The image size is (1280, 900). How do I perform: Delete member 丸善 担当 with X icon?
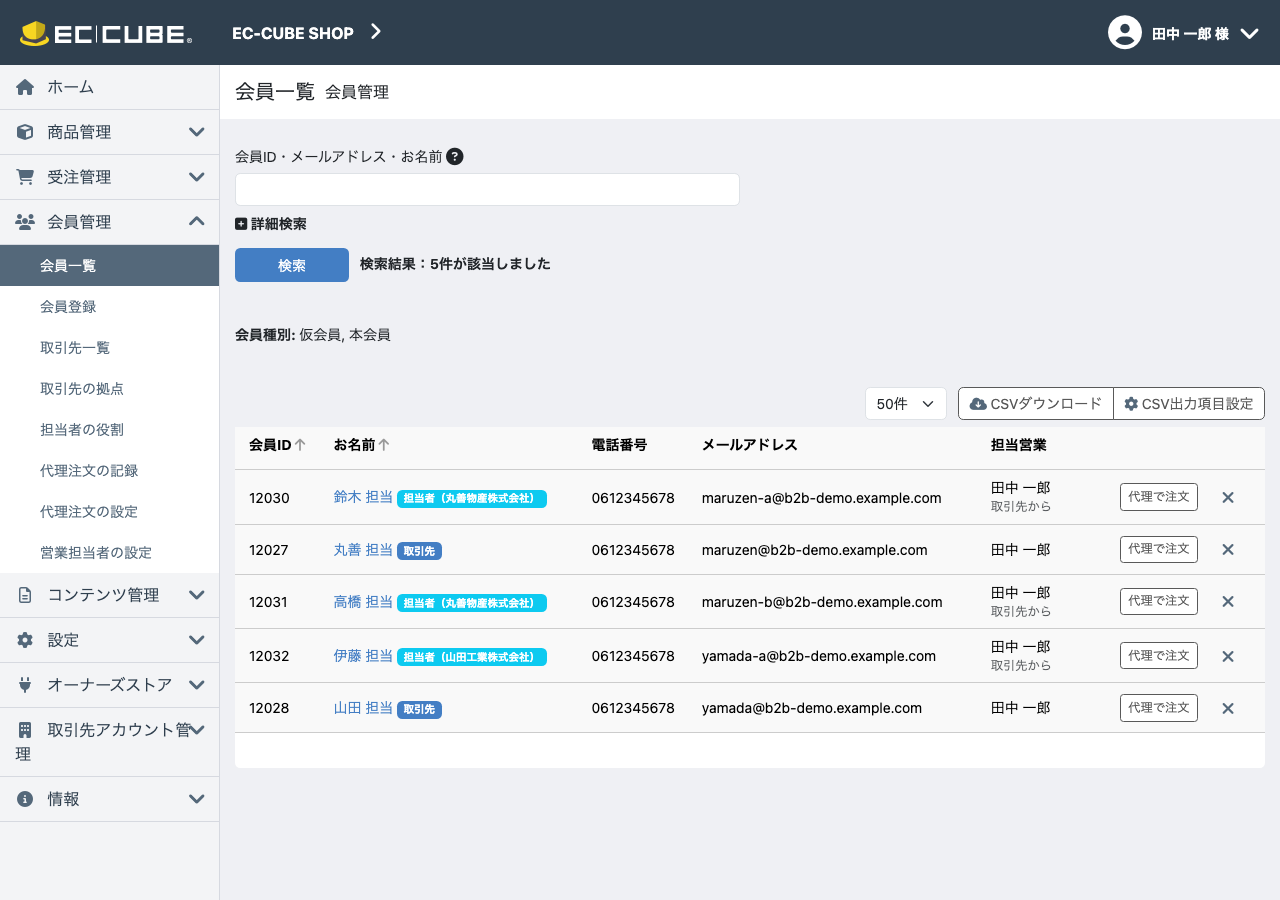click(1228, 549)
